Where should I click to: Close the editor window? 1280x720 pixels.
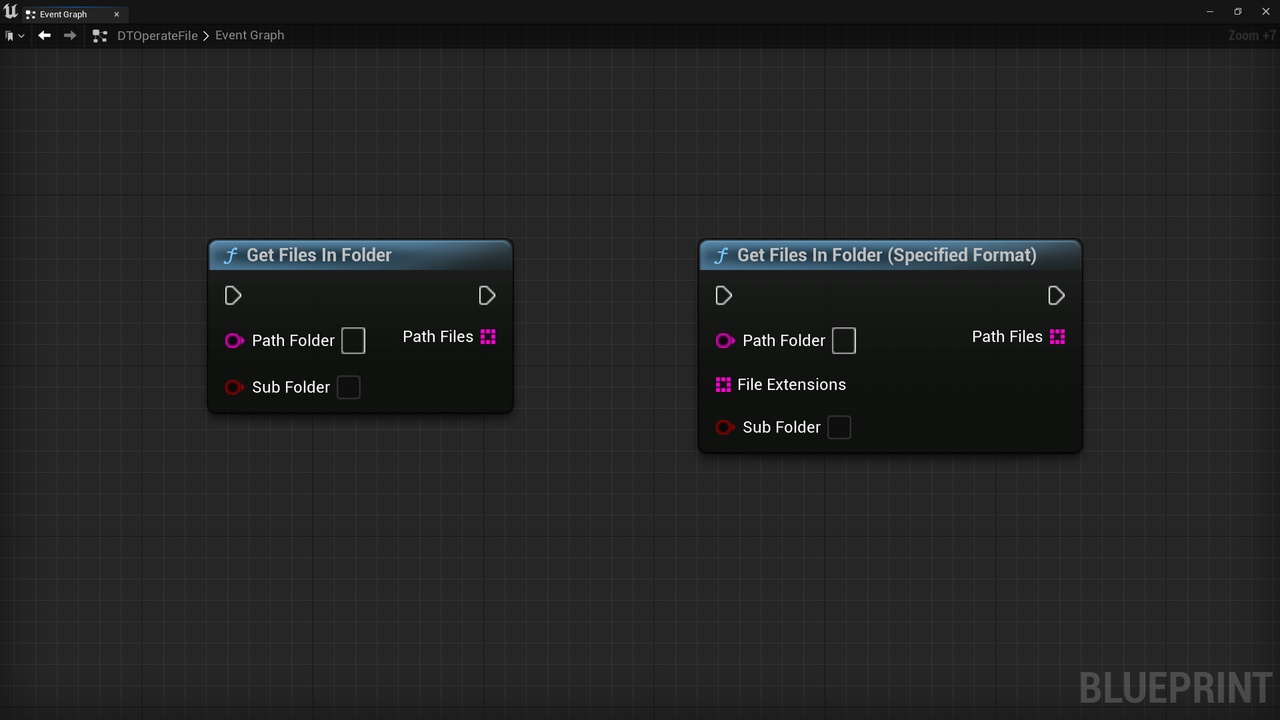pyautogui.click(x=1264, y=12)
